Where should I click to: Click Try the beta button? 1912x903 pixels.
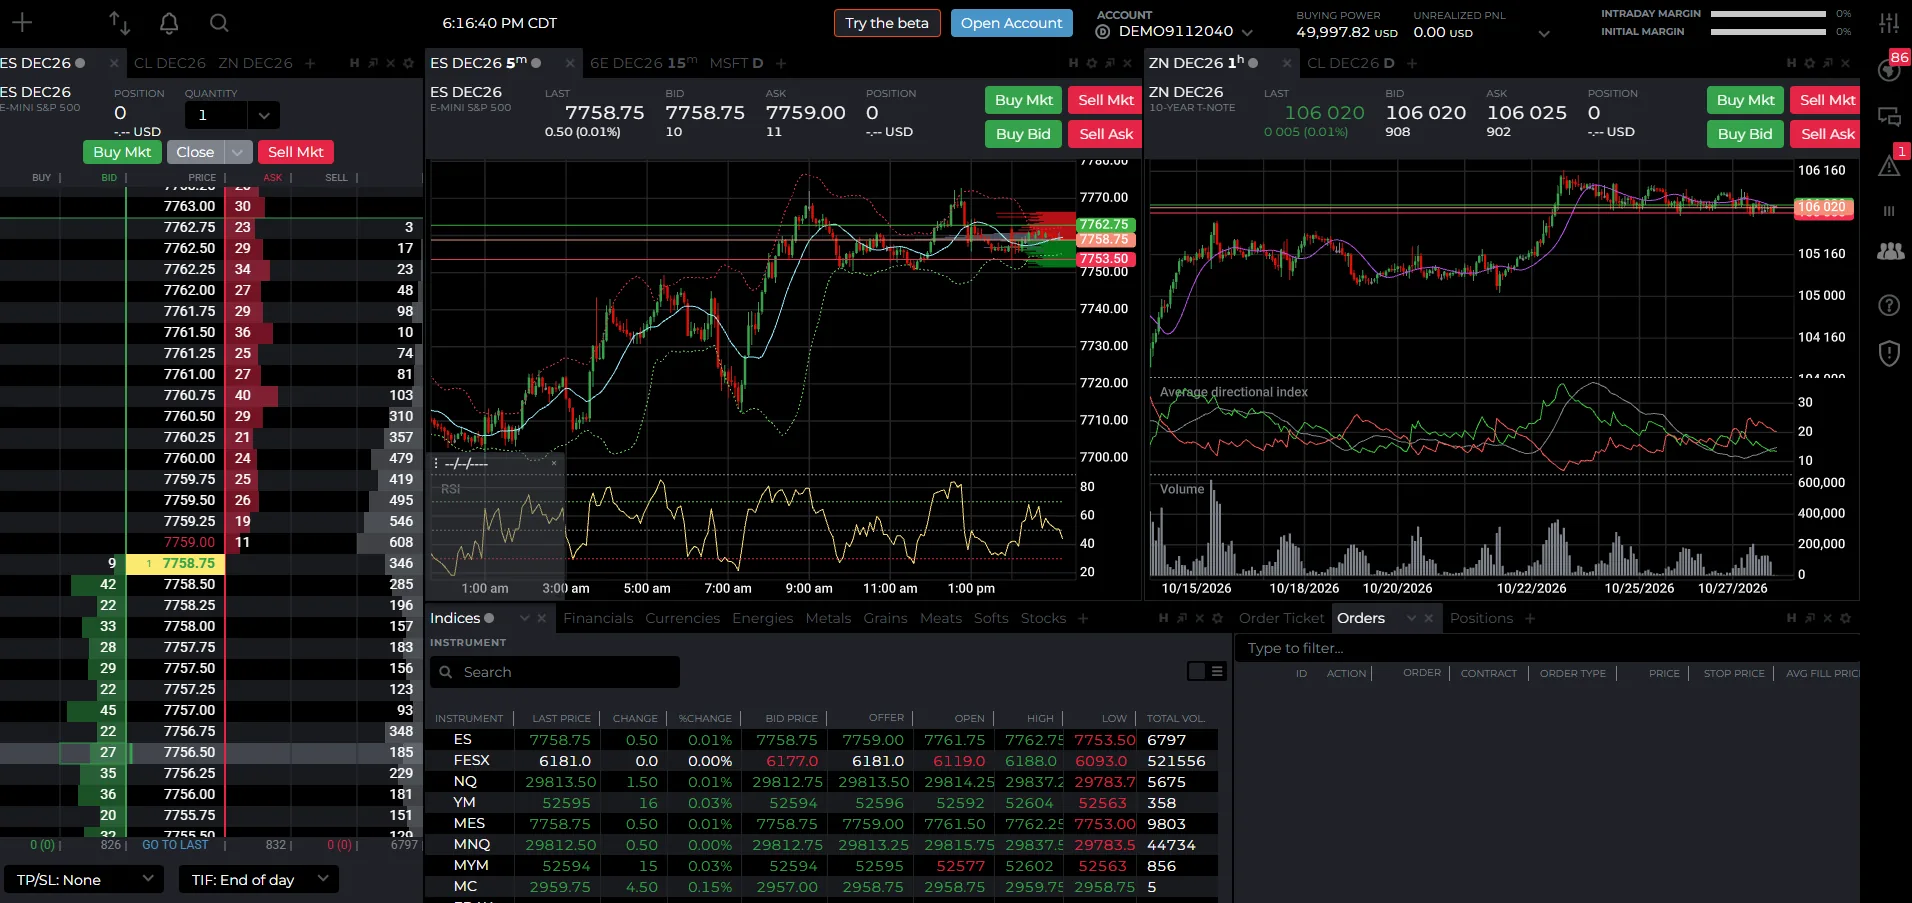pyautogui.click(x=887, y=23)
